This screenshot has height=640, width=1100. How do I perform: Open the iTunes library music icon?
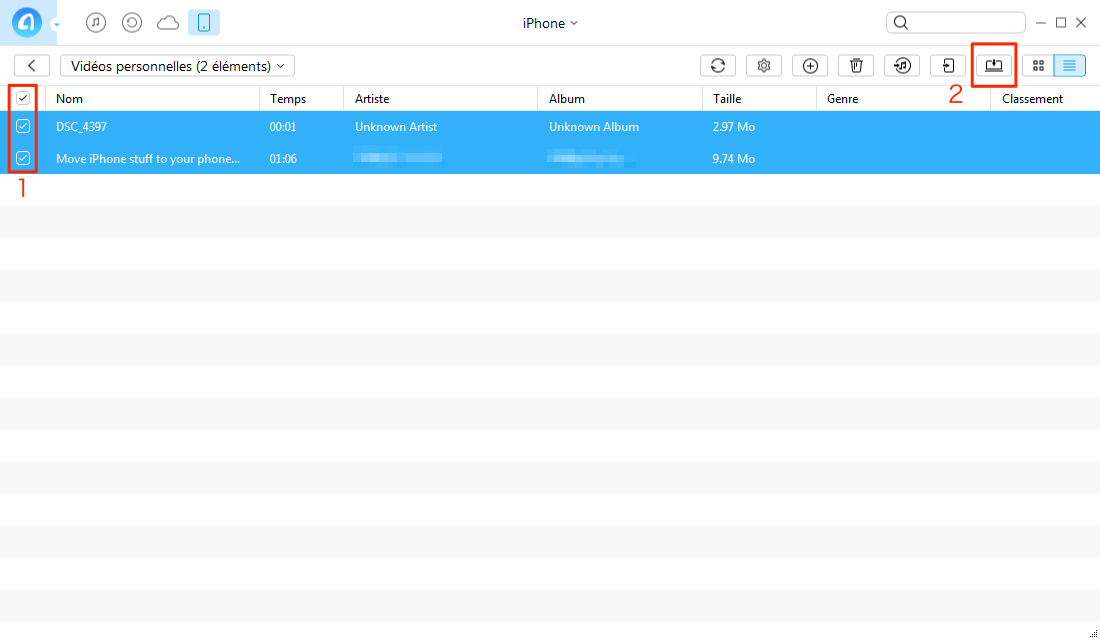coord(95,22)
